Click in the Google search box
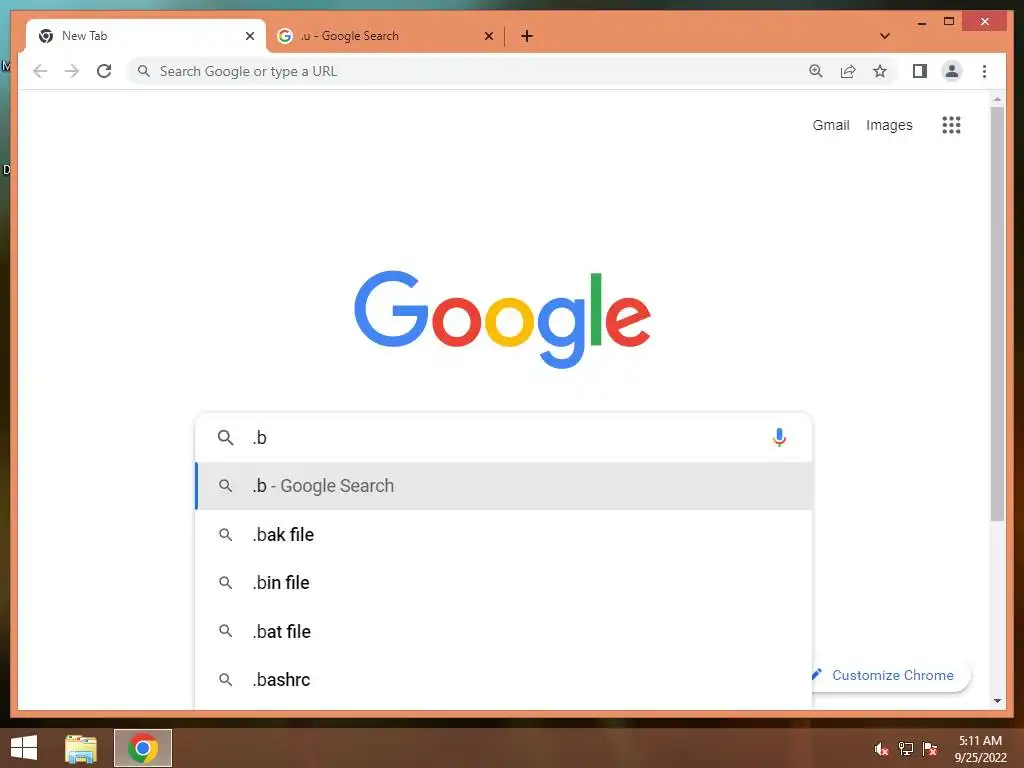Image resolution: width=1024 pixels, height=768 pixels. pyautogui.click(x=504, y=438)
